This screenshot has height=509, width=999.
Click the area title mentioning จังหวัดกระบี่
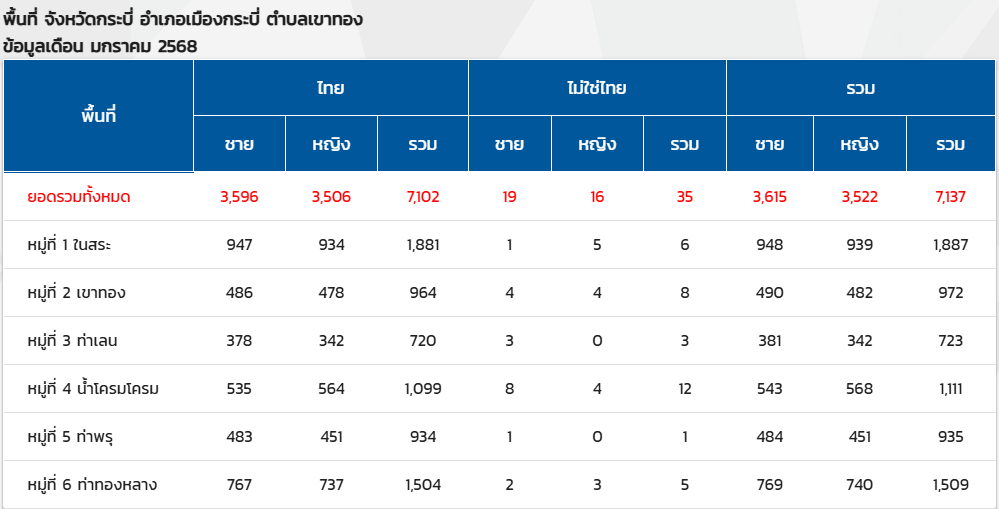(182, 19)
